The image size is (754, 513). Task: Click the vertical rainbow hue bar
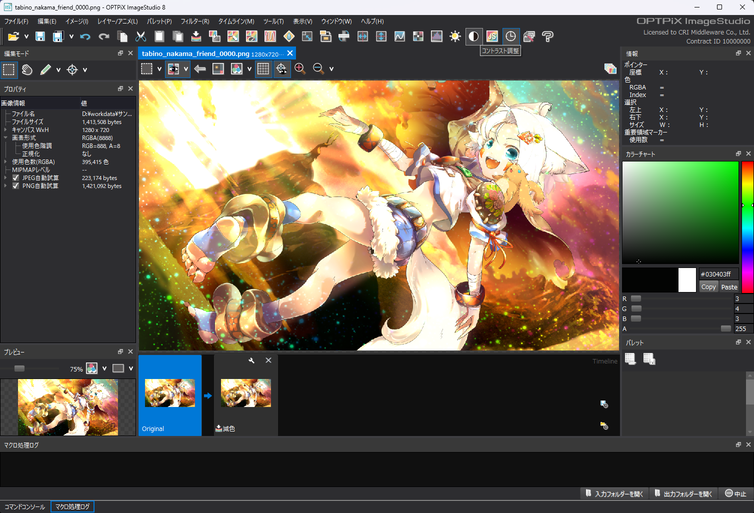point(747,227)
